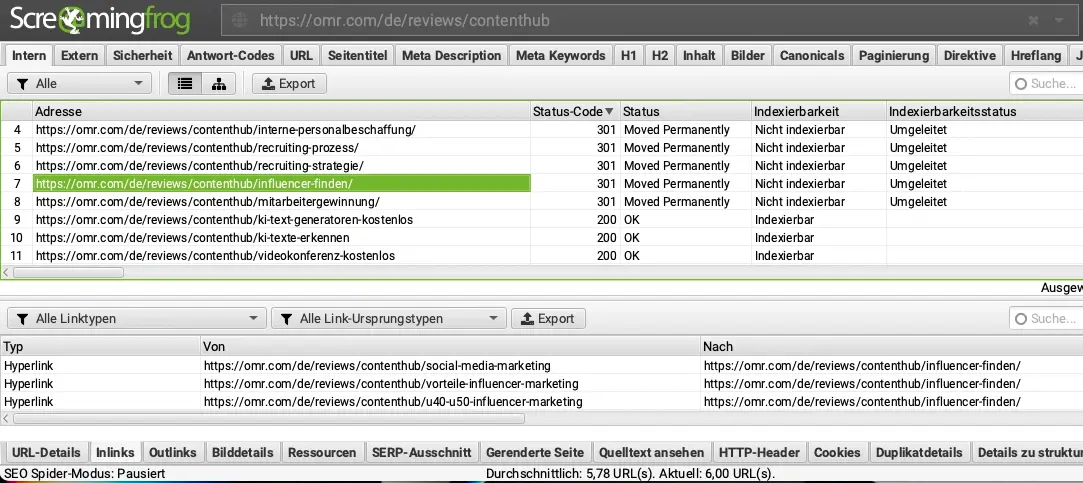Select the highlighted influencer-finden URL

click(x=282, y=183)
